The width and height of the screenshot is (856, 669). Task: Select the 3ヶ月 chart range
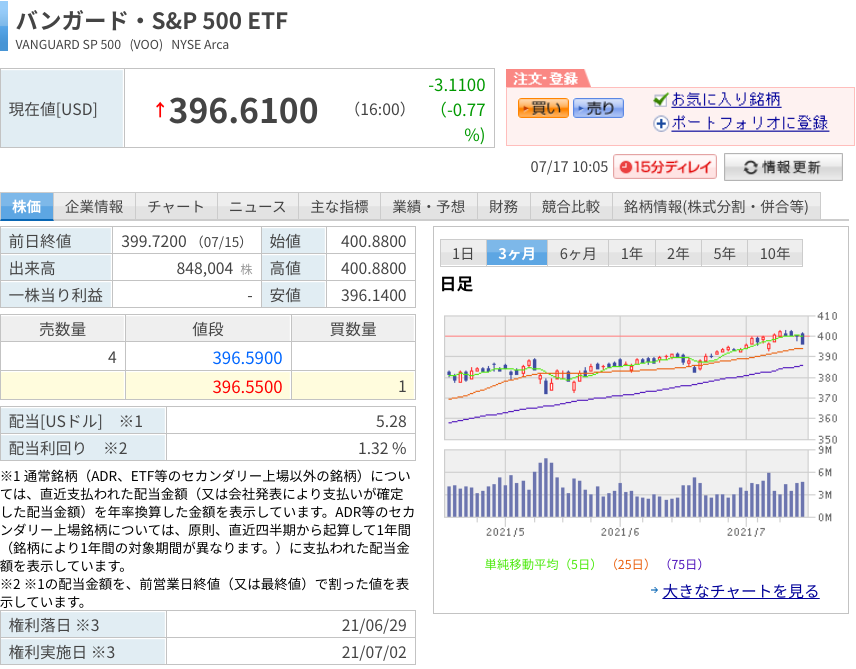pyautogui.click(x=516, y=253)
